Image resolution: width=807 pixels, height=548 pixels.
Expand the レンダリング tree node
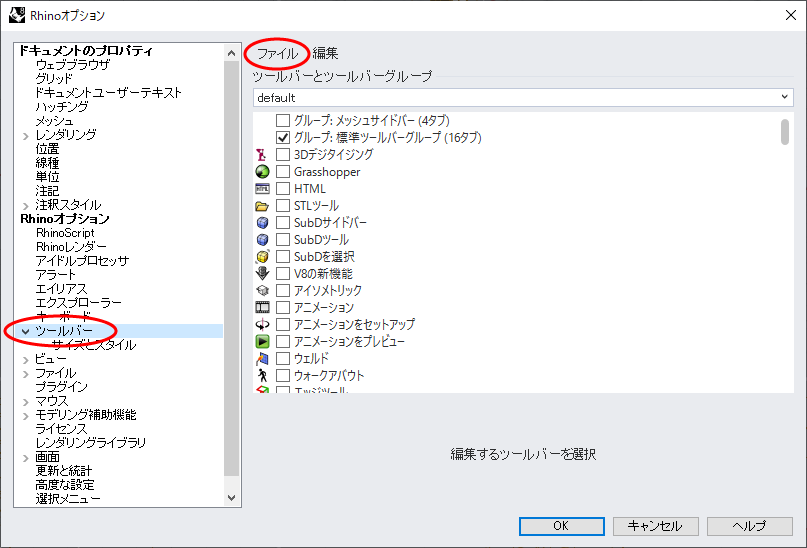click(25, 135)
